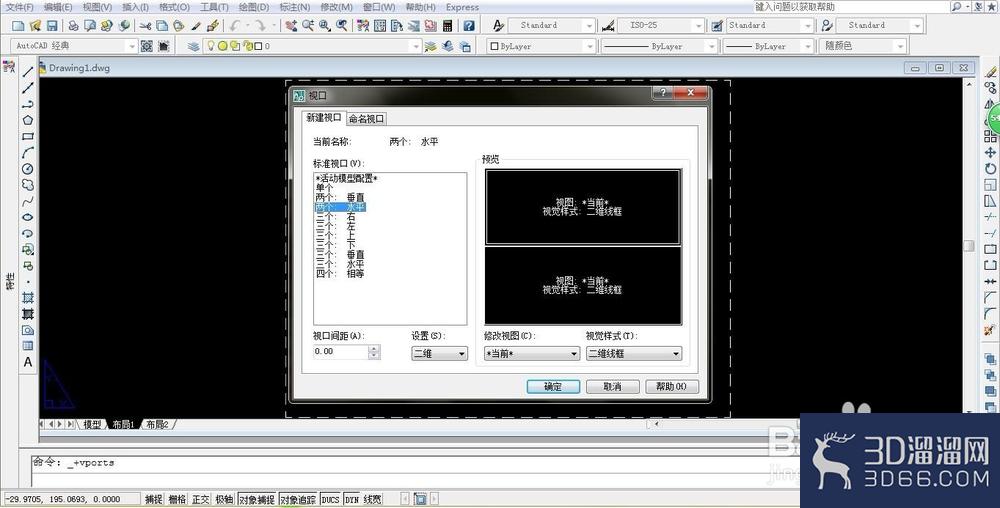Viewport: 1000px width, 508px height.
Task: Select the Ellipse draw tool
Action: pyautogui.click(x=27, y=217)
